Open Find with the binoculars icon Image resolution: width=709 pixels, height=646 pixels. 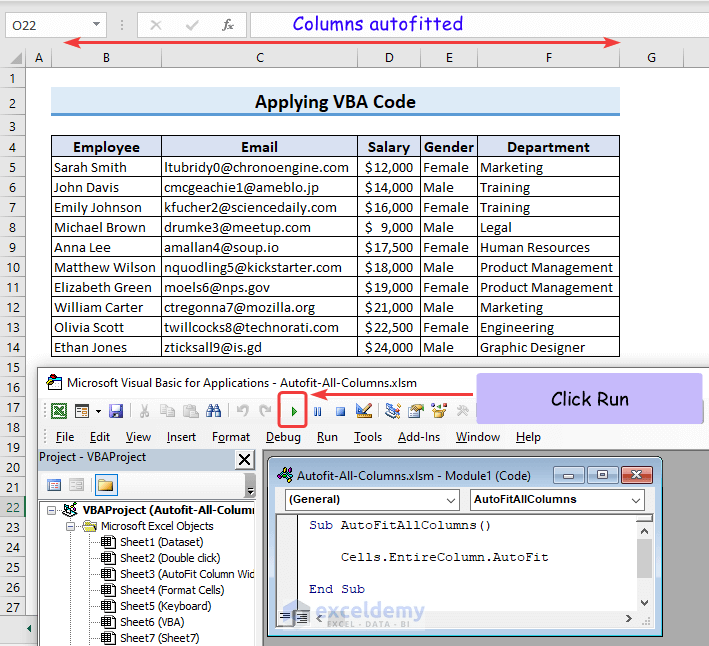tap(213, 411)
